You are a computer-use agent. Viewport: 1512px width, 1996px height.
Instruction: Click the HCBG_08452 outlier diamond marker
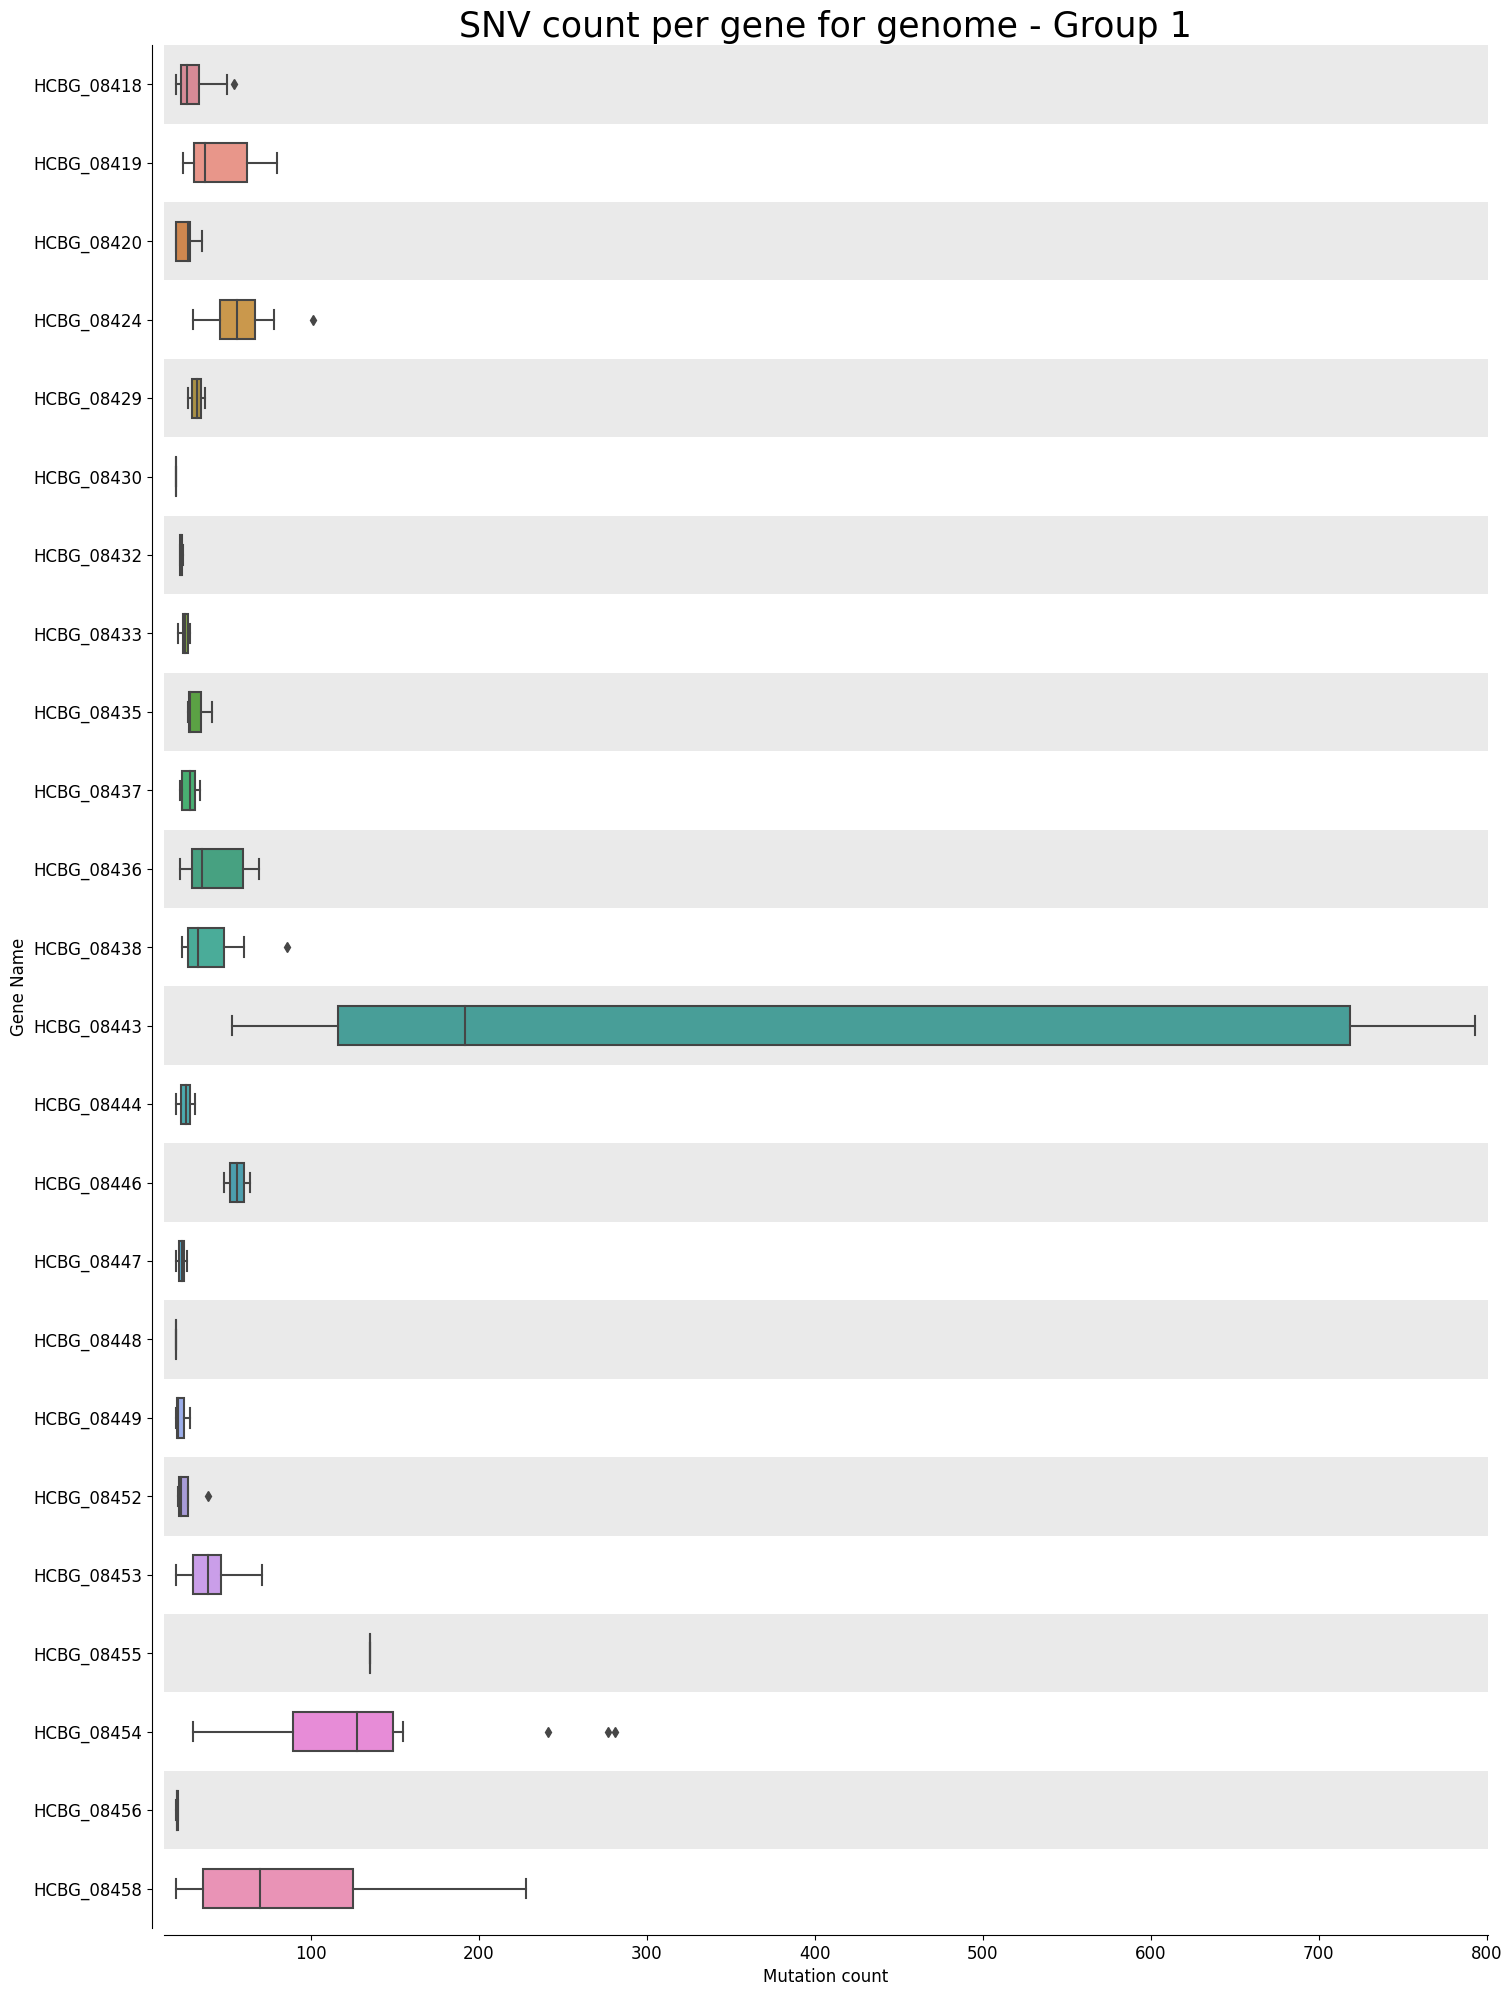click(x=208, y=1496)
